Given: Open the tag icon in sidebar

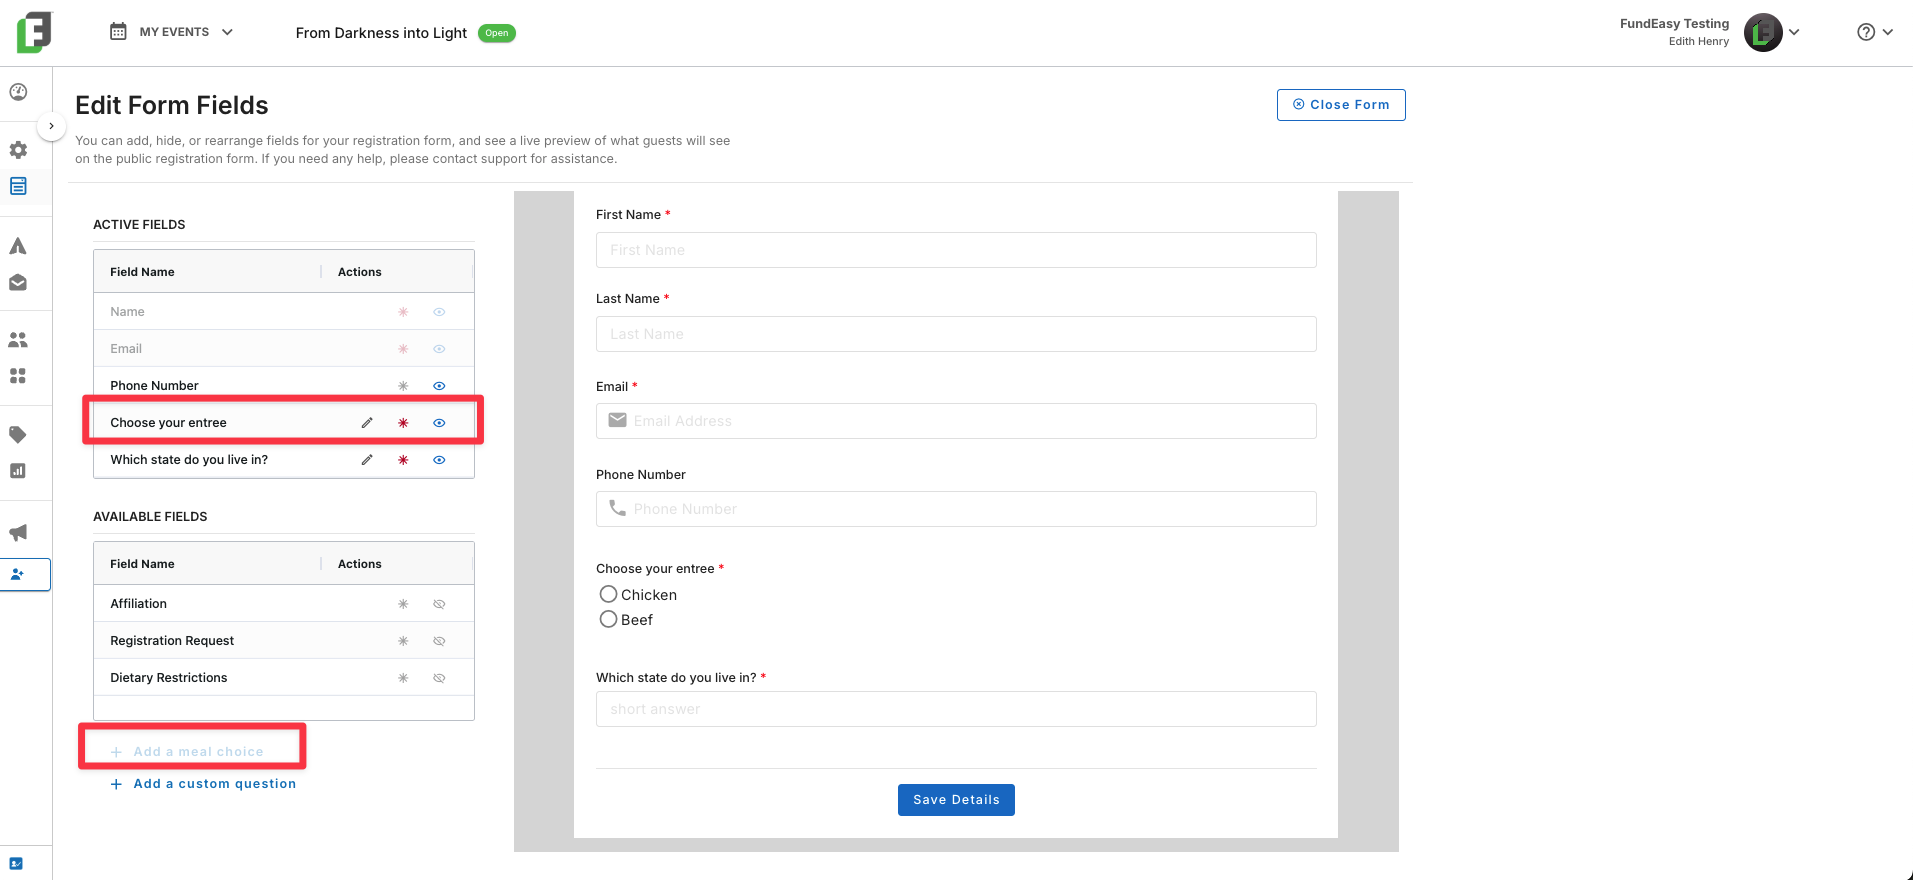Looking at the screenshot, I should [x=18, y=434].
